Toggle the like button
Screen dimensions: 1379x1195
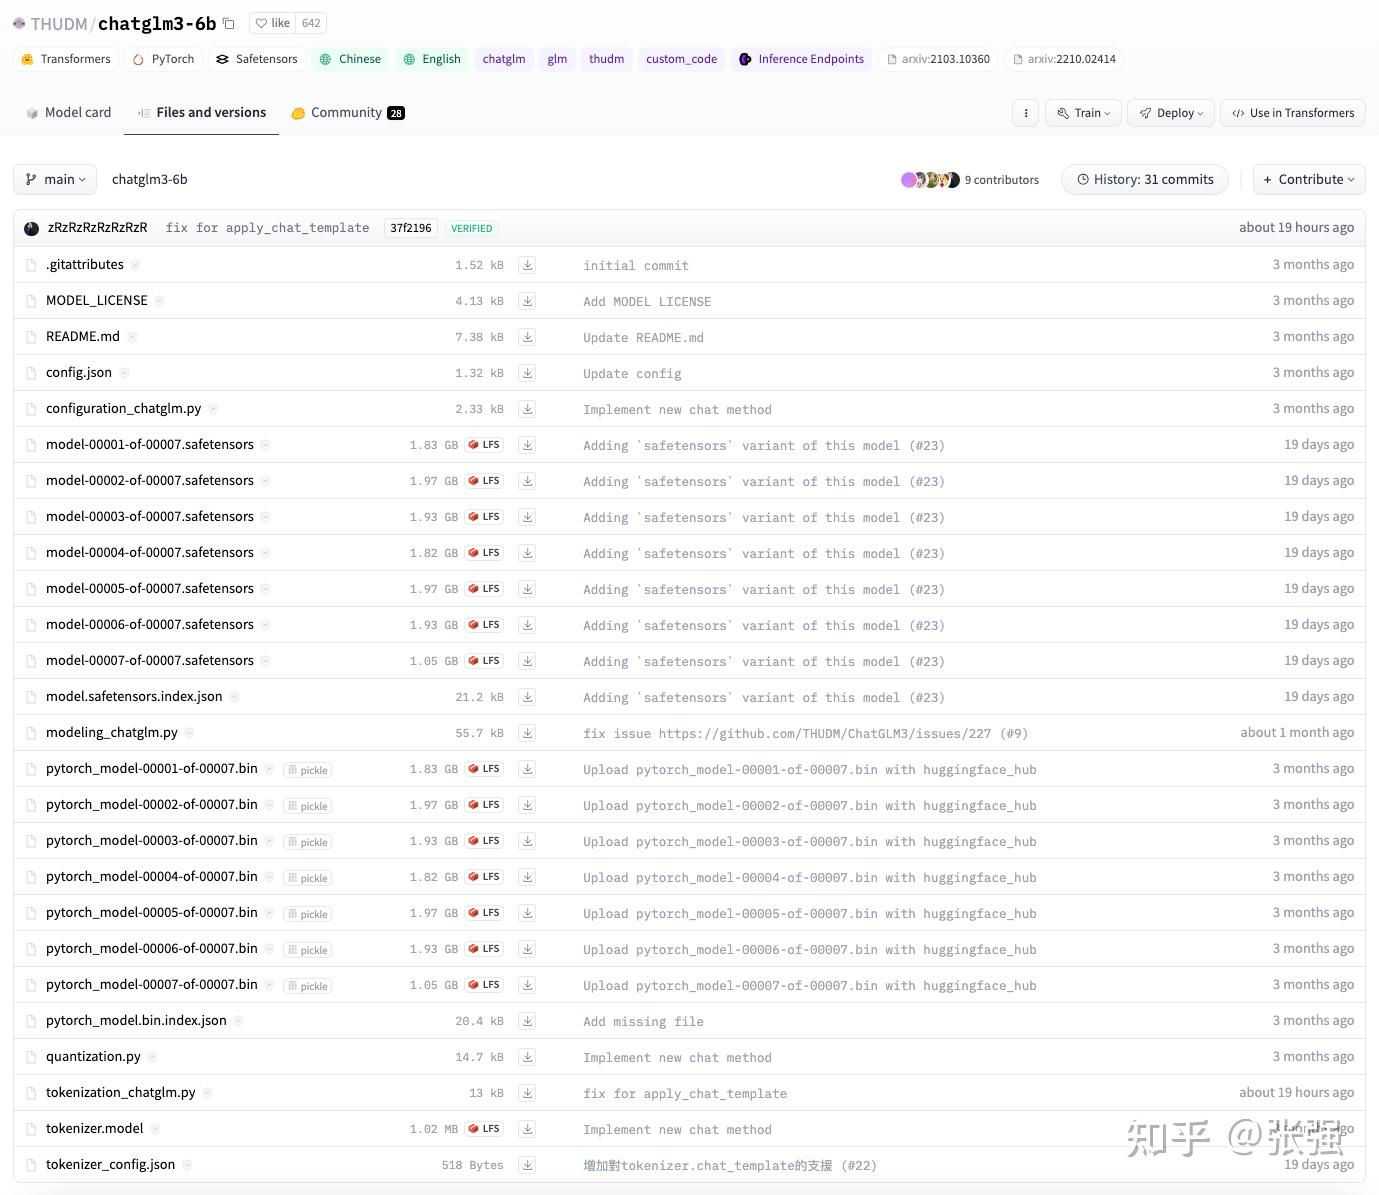coord(270,22)
